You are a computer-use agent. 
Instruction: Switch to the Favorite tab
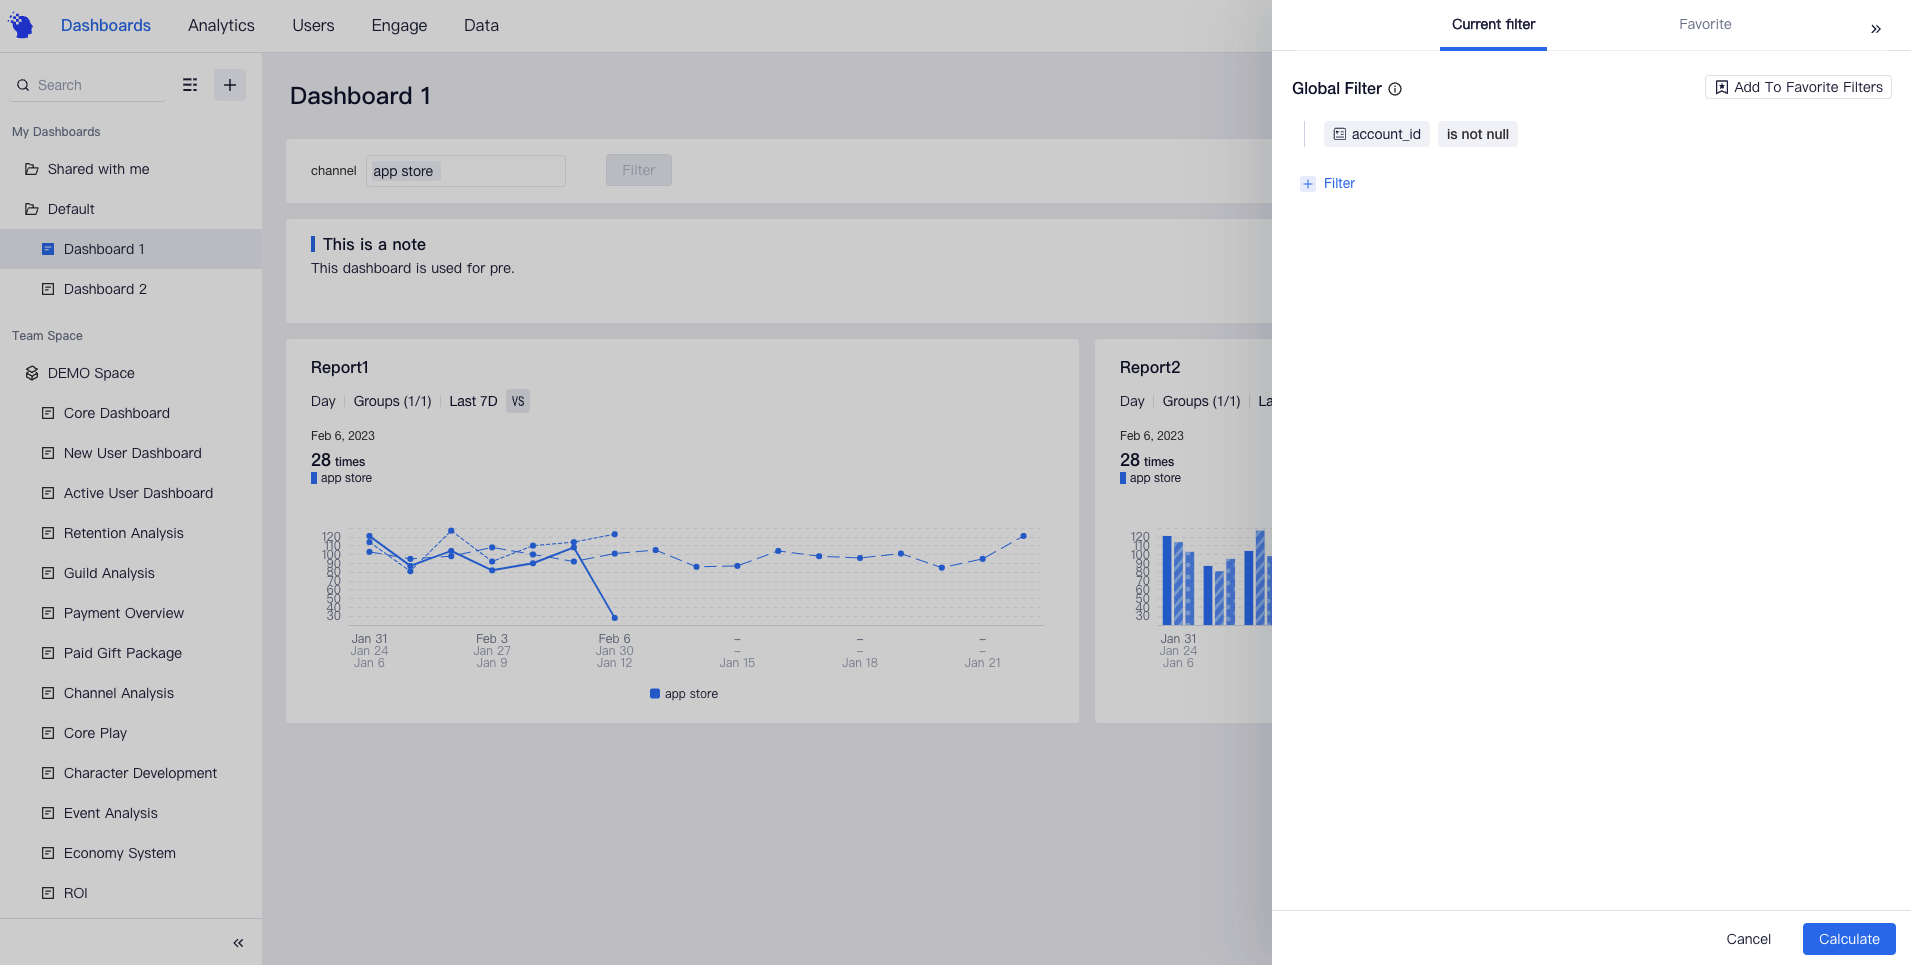pyautogui.click(x=1703, y=24)
